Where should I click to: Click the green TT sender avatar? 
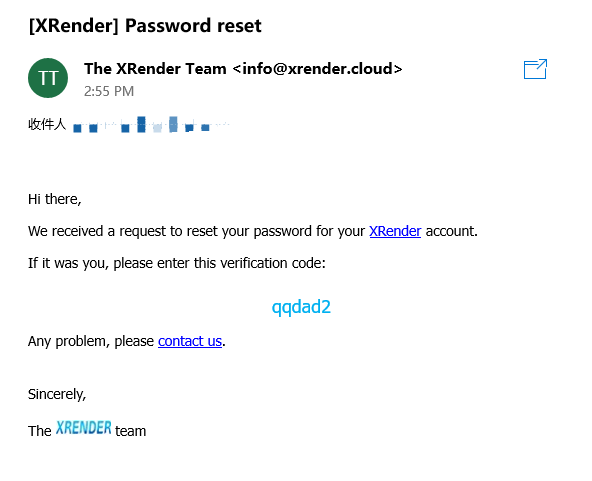[x=48, y=78]
